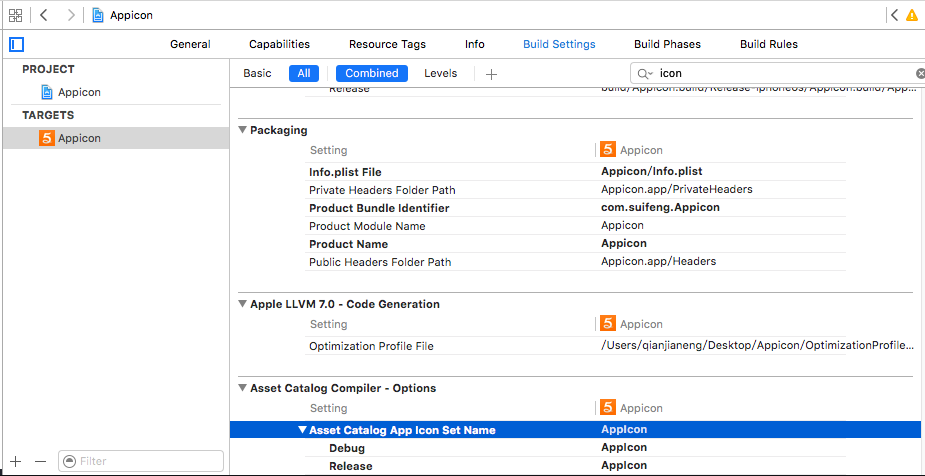Open the search magnifier options
925x476 pixels.
click(644, 74)
